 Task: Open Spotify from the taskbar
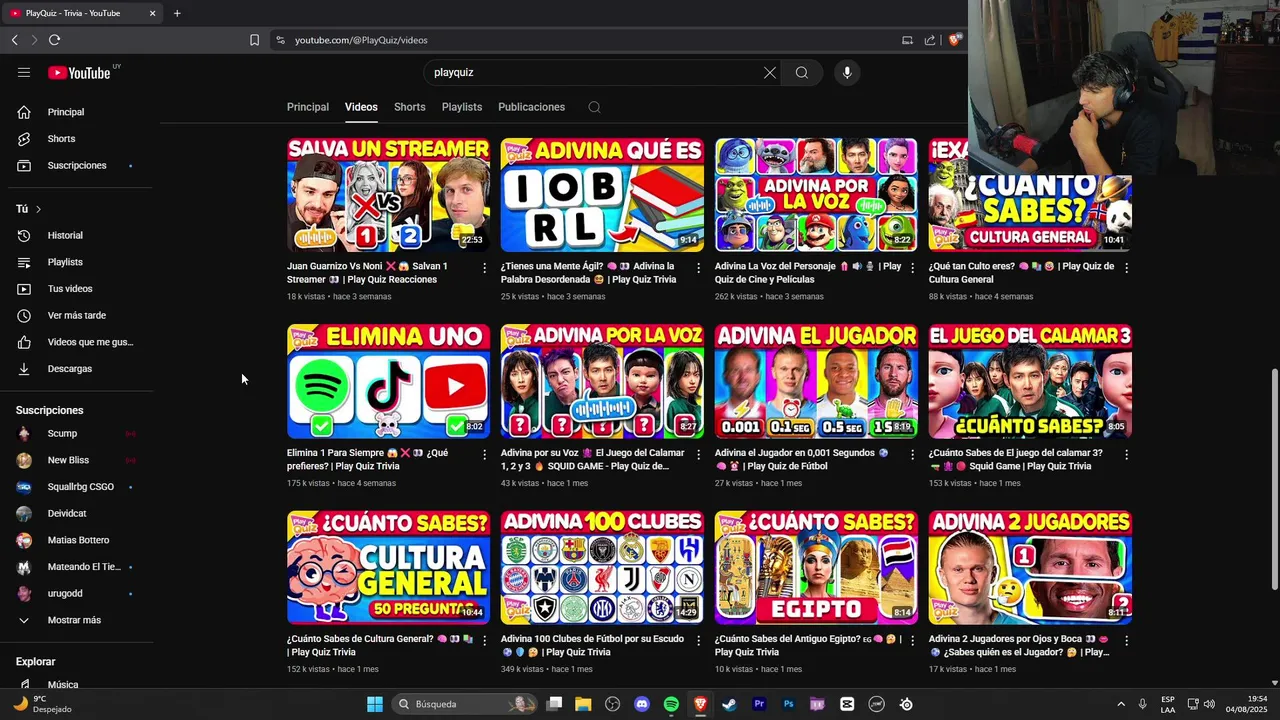[671, 704]
